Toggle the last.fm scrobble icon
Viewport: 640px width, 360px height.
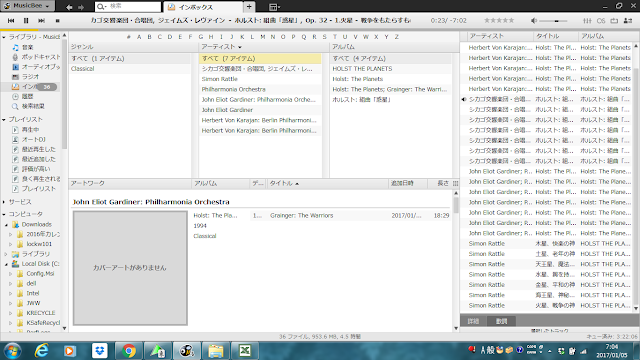click(x=601, y=20)
